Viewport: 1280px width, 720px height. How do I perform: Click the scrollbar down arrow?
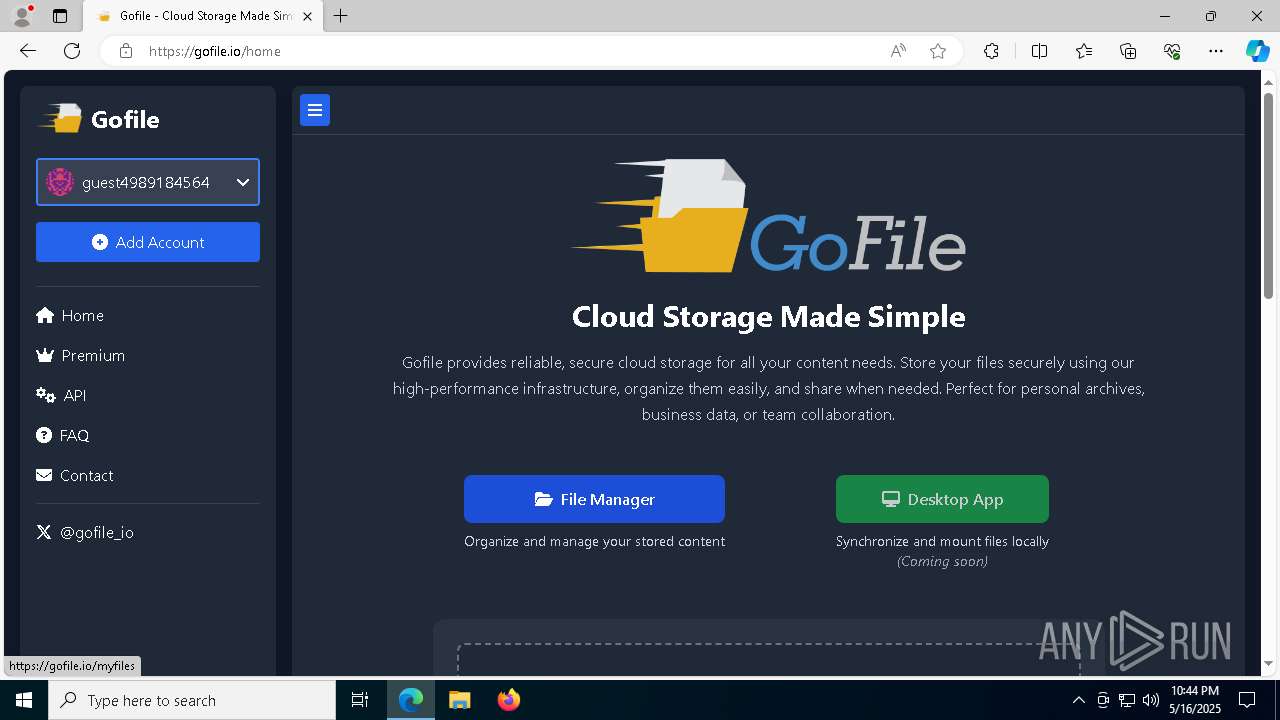[1270, 663]
